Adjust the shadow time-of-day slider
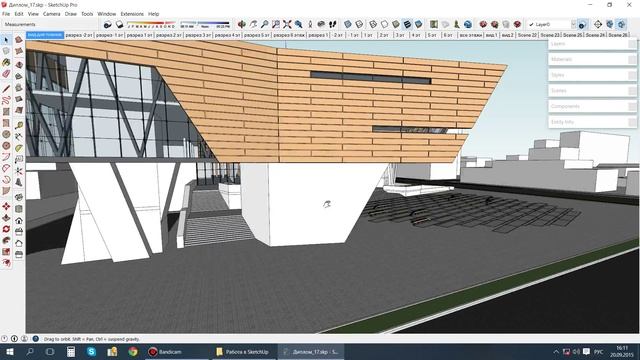 click(x=205, y=24)
